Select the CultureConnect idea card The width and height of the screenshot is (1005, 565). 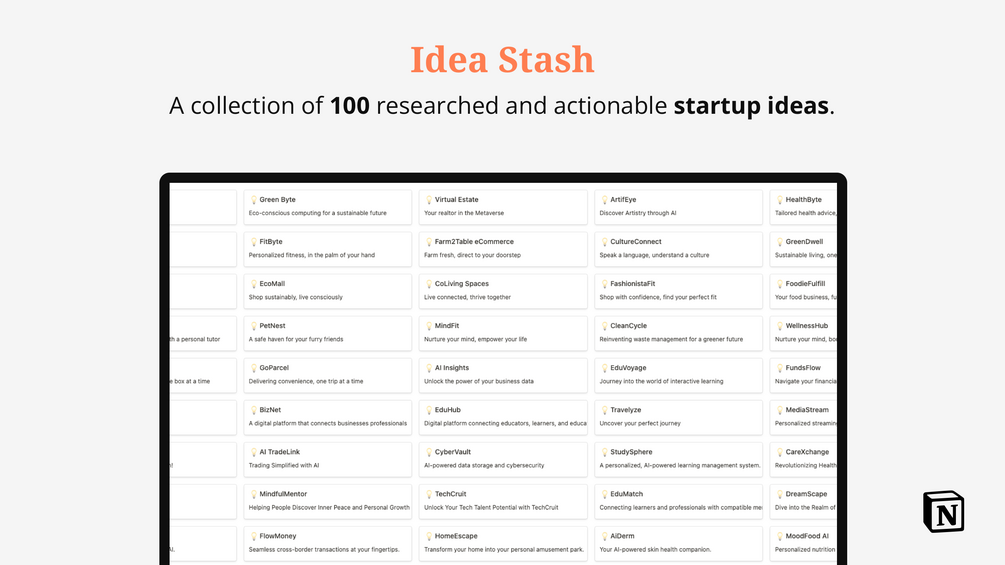pyautogui.click(x=678, y=249)
